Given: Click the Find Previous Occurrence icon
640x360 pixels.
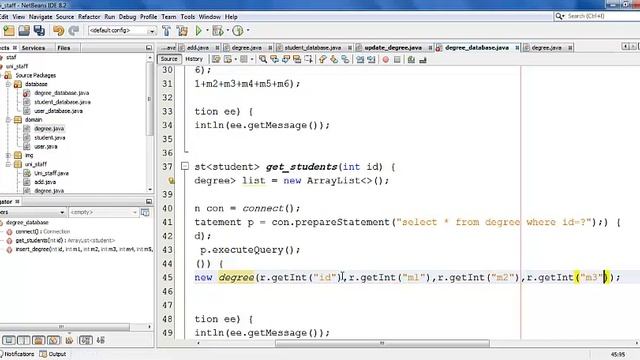Looking at the screenshot, I should [275, 60].
